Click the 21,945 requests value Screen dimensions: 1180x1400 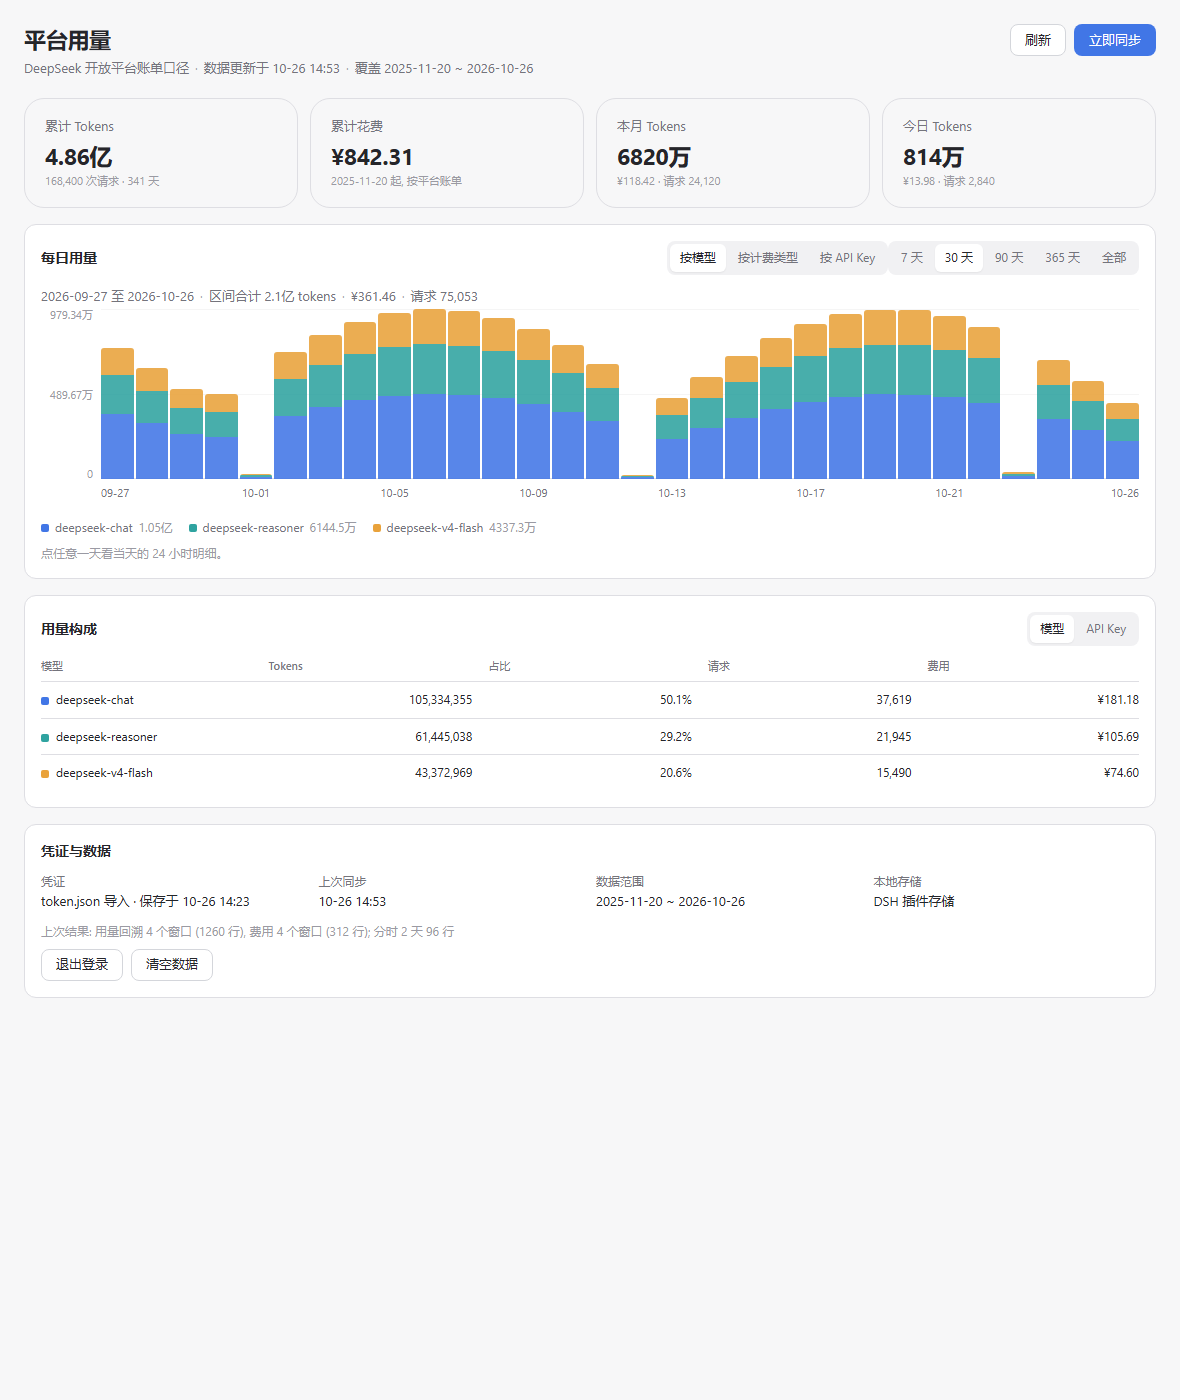894,737
